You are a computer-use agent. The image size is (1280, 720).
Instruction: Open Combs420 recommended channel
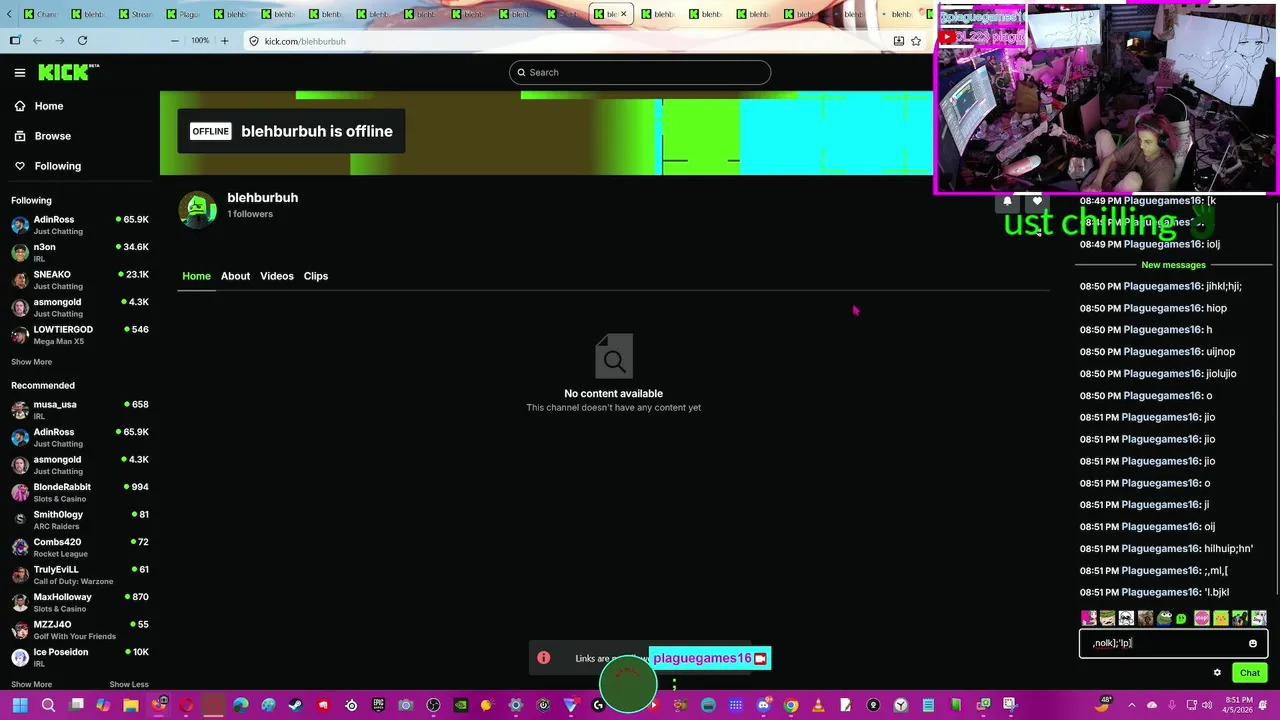point(80,547)
